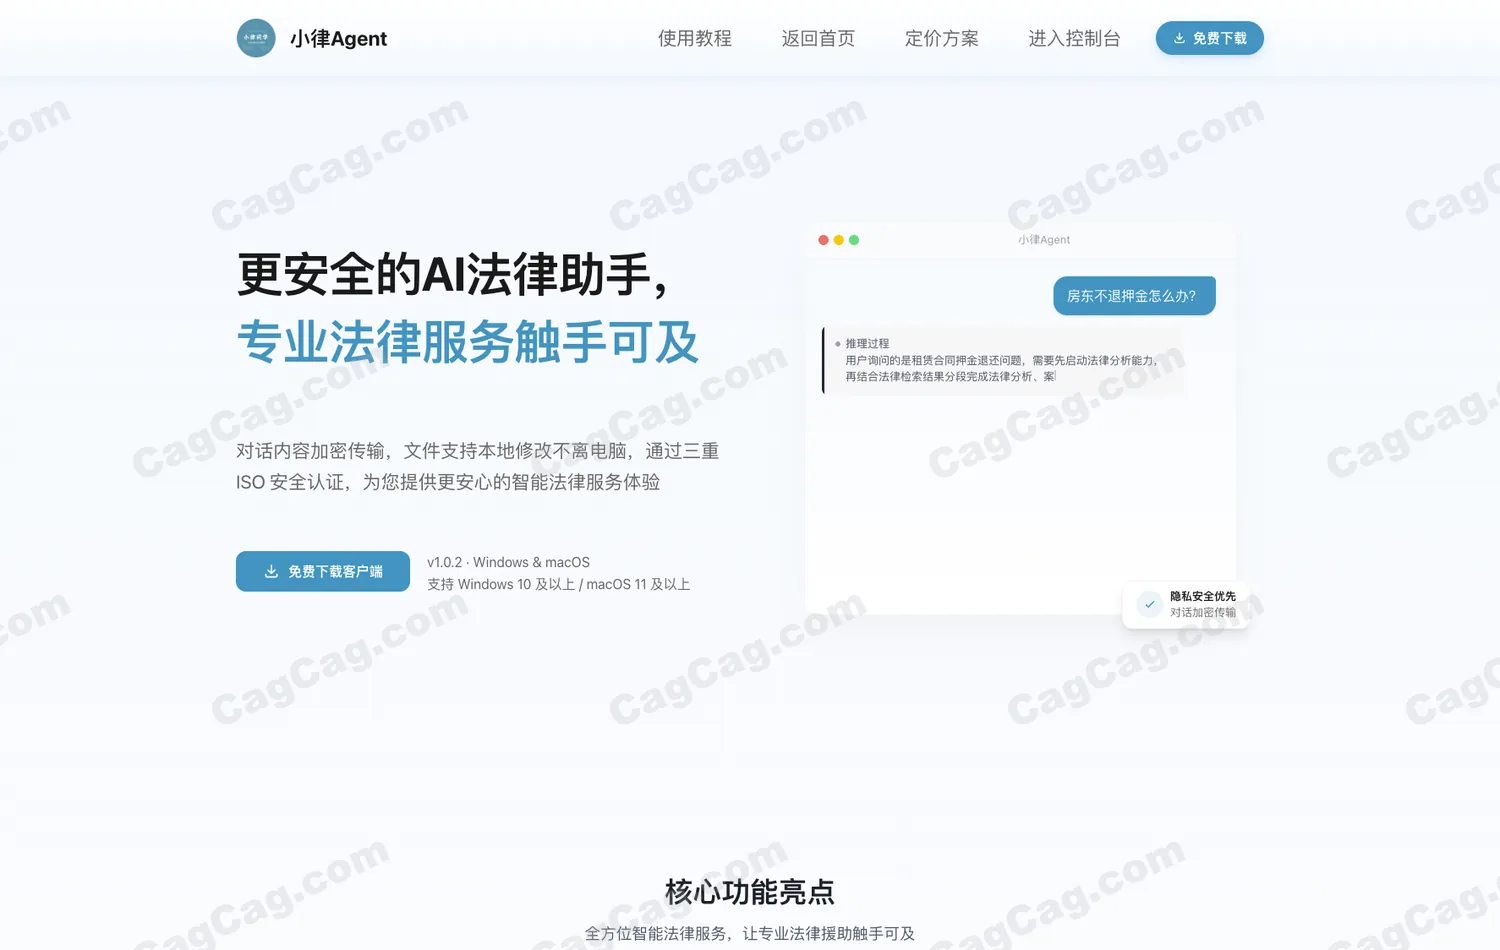Click the 房东不退押金怎么办? chat bubble

1134,296
